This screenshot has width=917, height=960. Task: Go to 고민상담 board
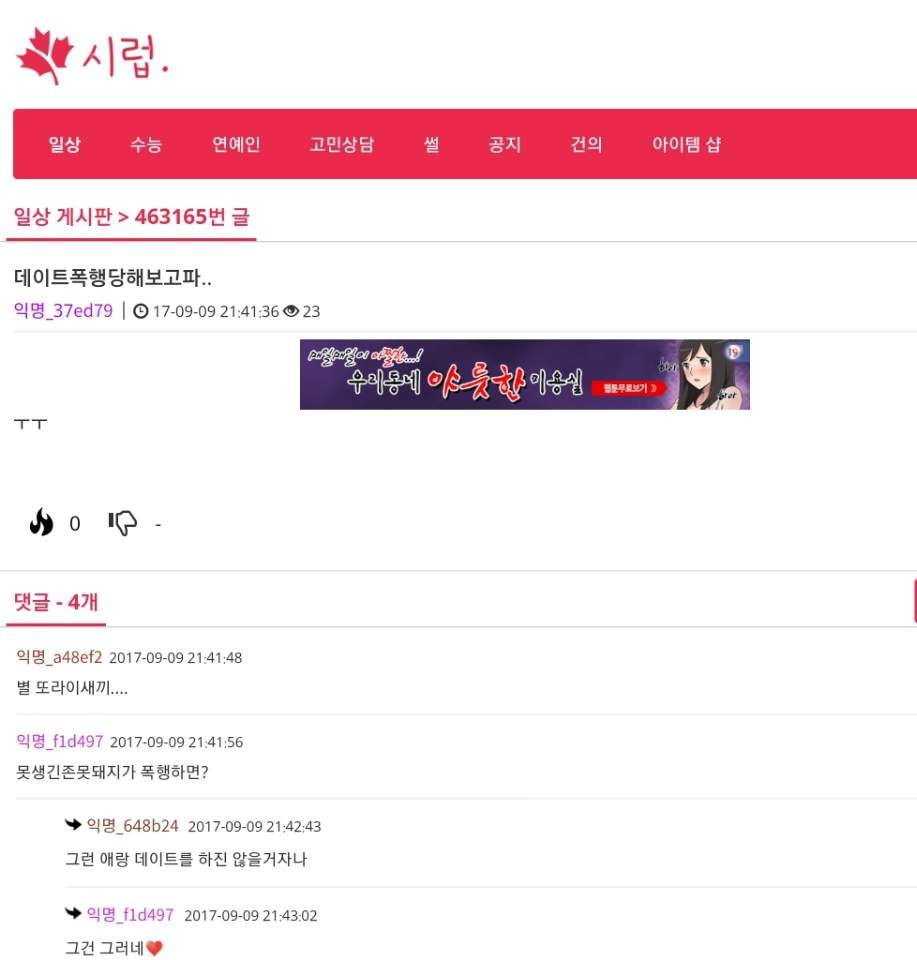coord(342,144)
